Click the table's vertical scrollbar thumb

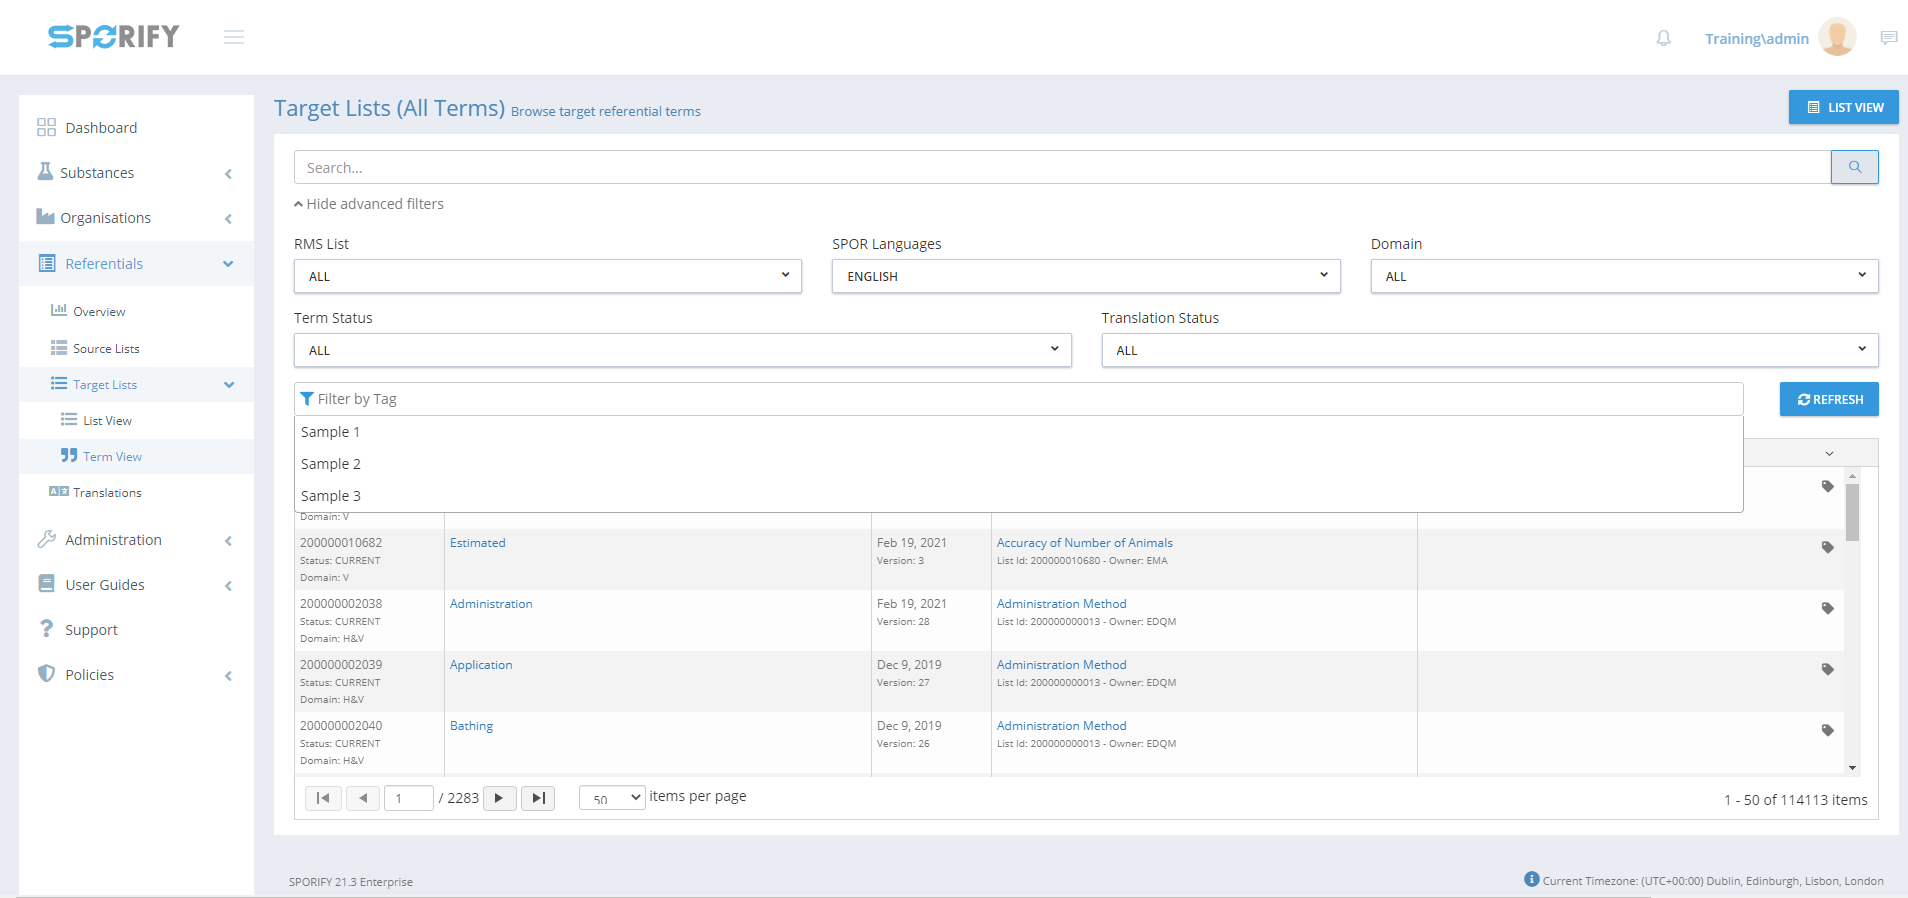pyautogui.click(x=1852, y=512)
